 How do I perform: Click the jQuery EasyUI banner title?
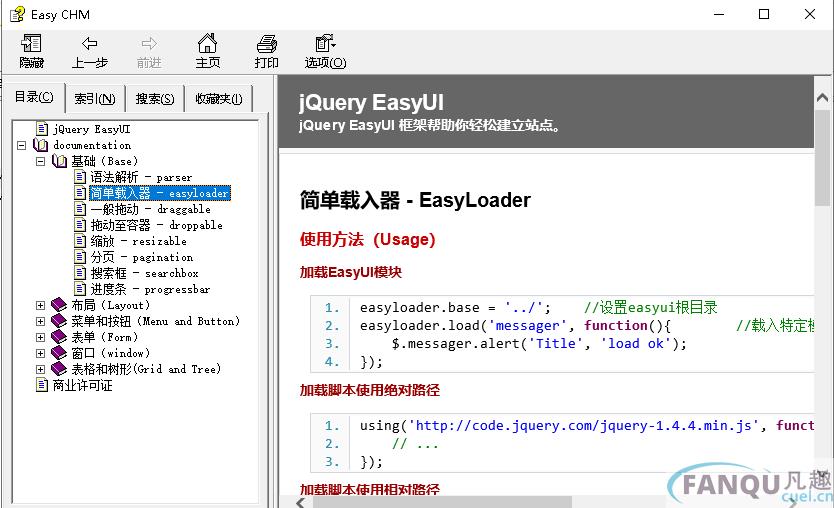pyautogui.click(x=371, y=102)
